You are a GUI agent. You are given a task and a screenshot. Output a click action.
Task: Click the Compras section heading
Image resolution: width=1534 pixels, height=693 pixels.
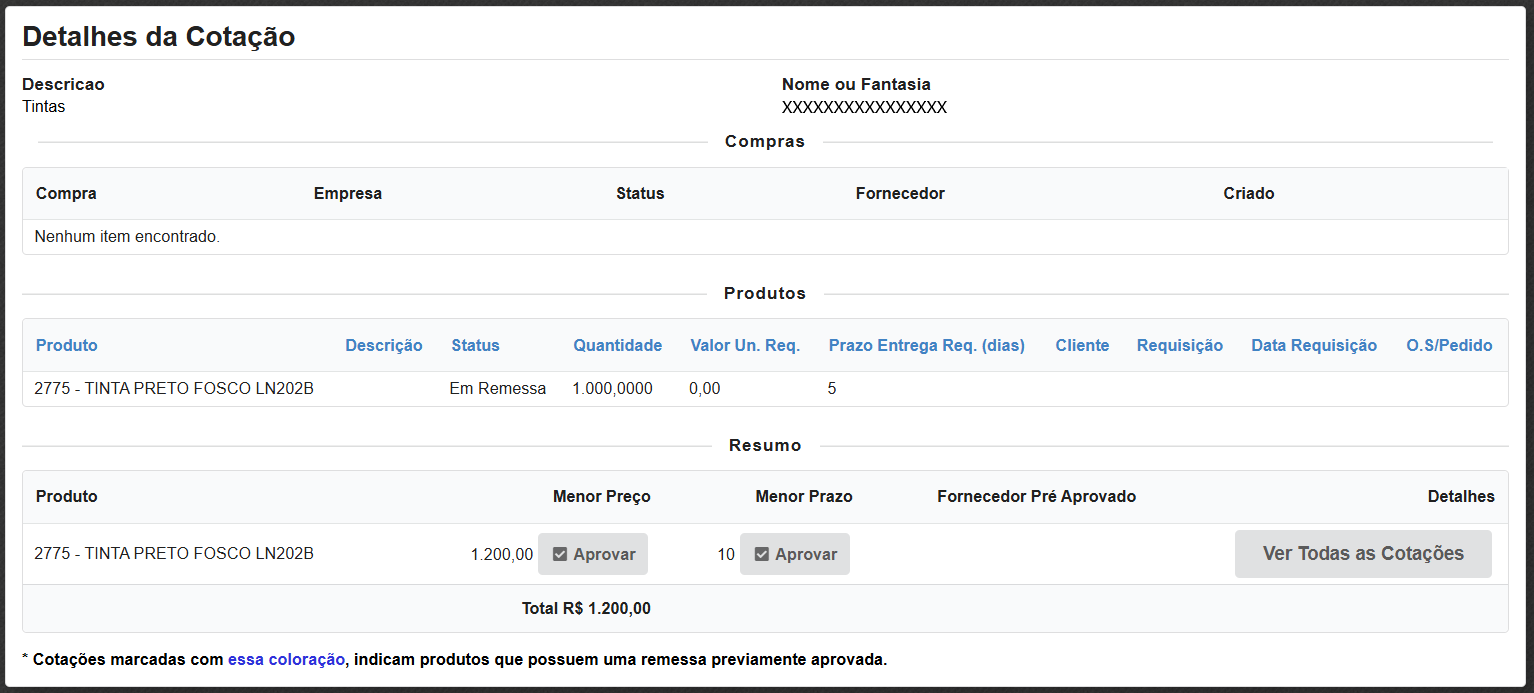pyautogui.click(x=765, y=141)
